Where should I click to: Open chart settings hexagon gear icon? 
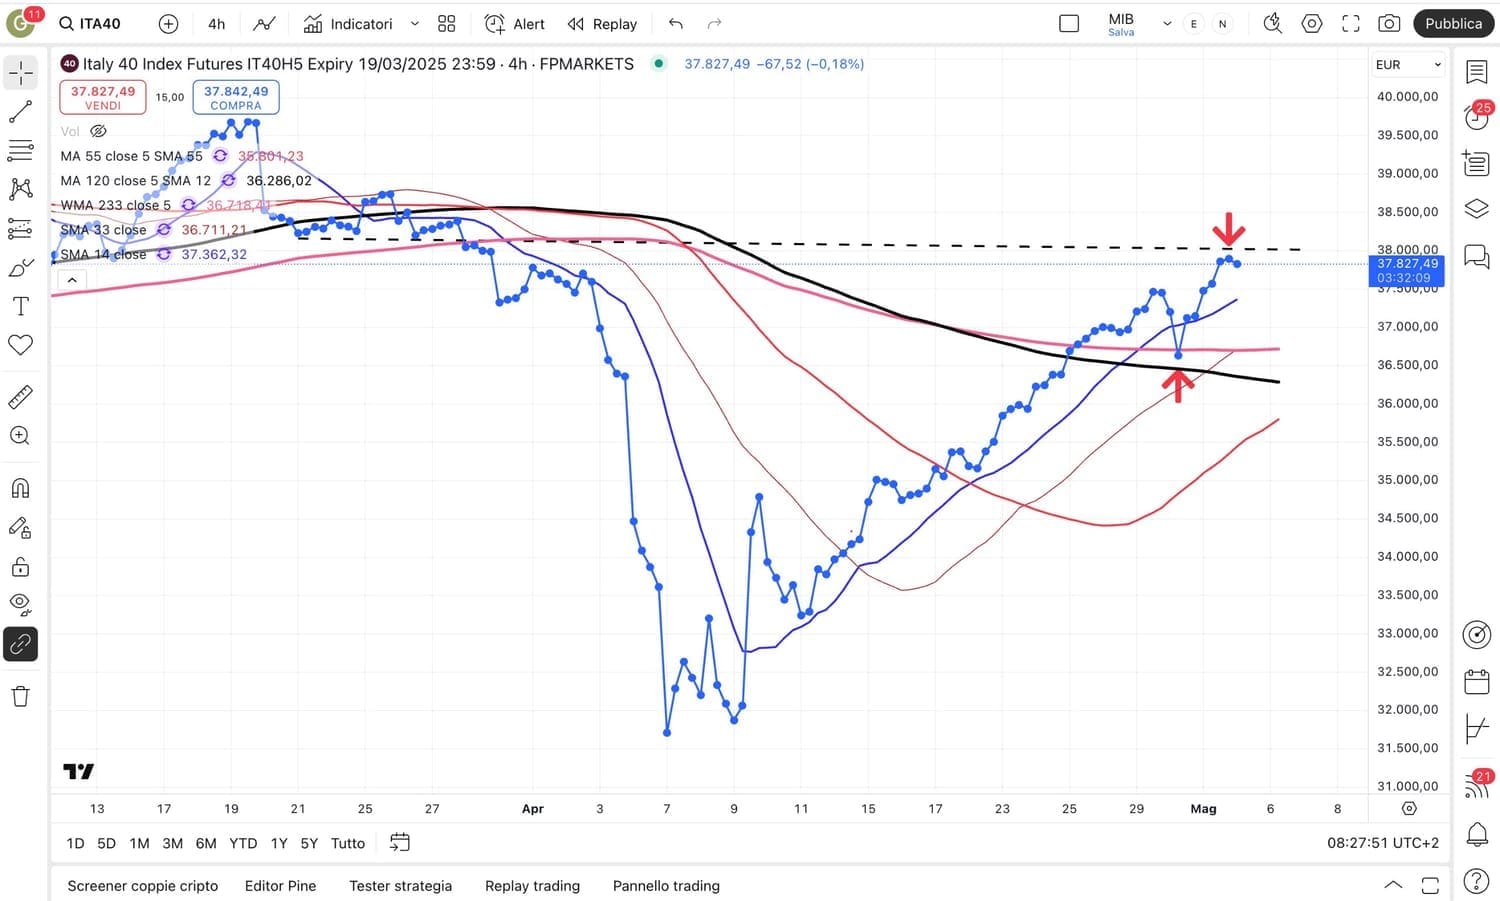(1312, 24)
